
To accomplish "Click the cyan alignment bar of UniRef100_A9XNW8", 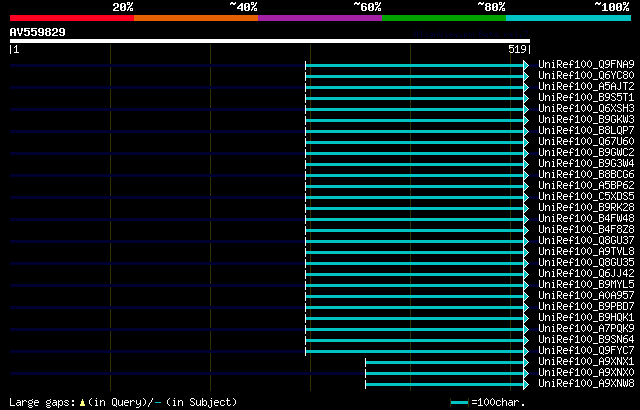I will [x=445, y=384].
